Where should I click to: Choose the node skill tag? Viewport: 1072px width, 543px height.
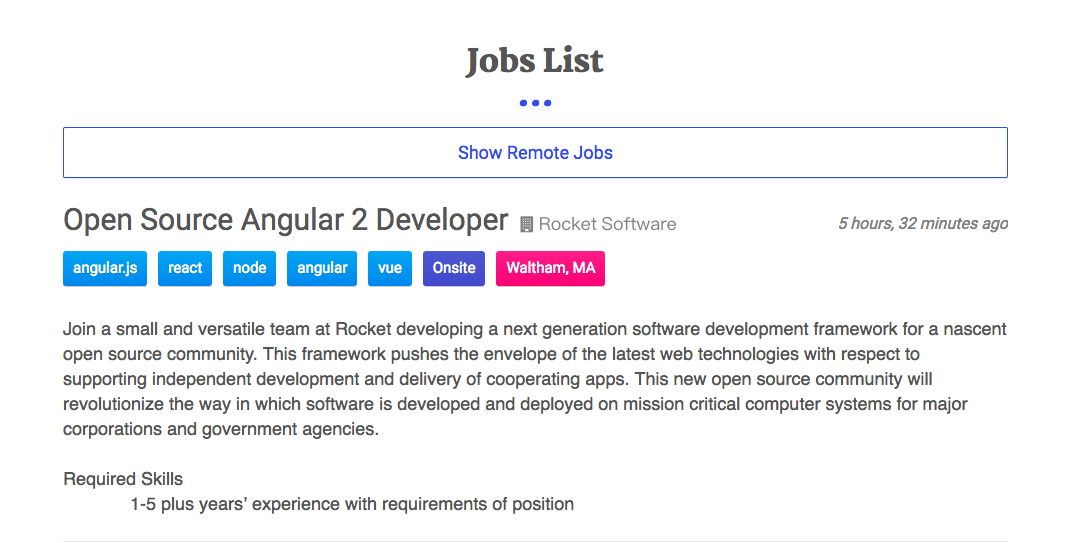pos(250,268)
